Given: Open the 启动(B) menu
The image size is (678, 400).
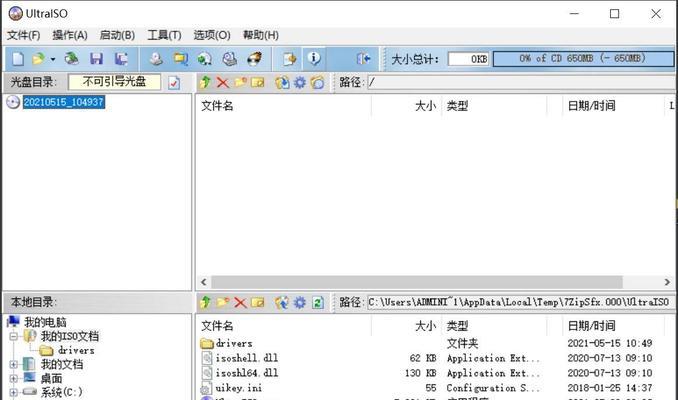Looking at the screenshot, I should [117, 35].
